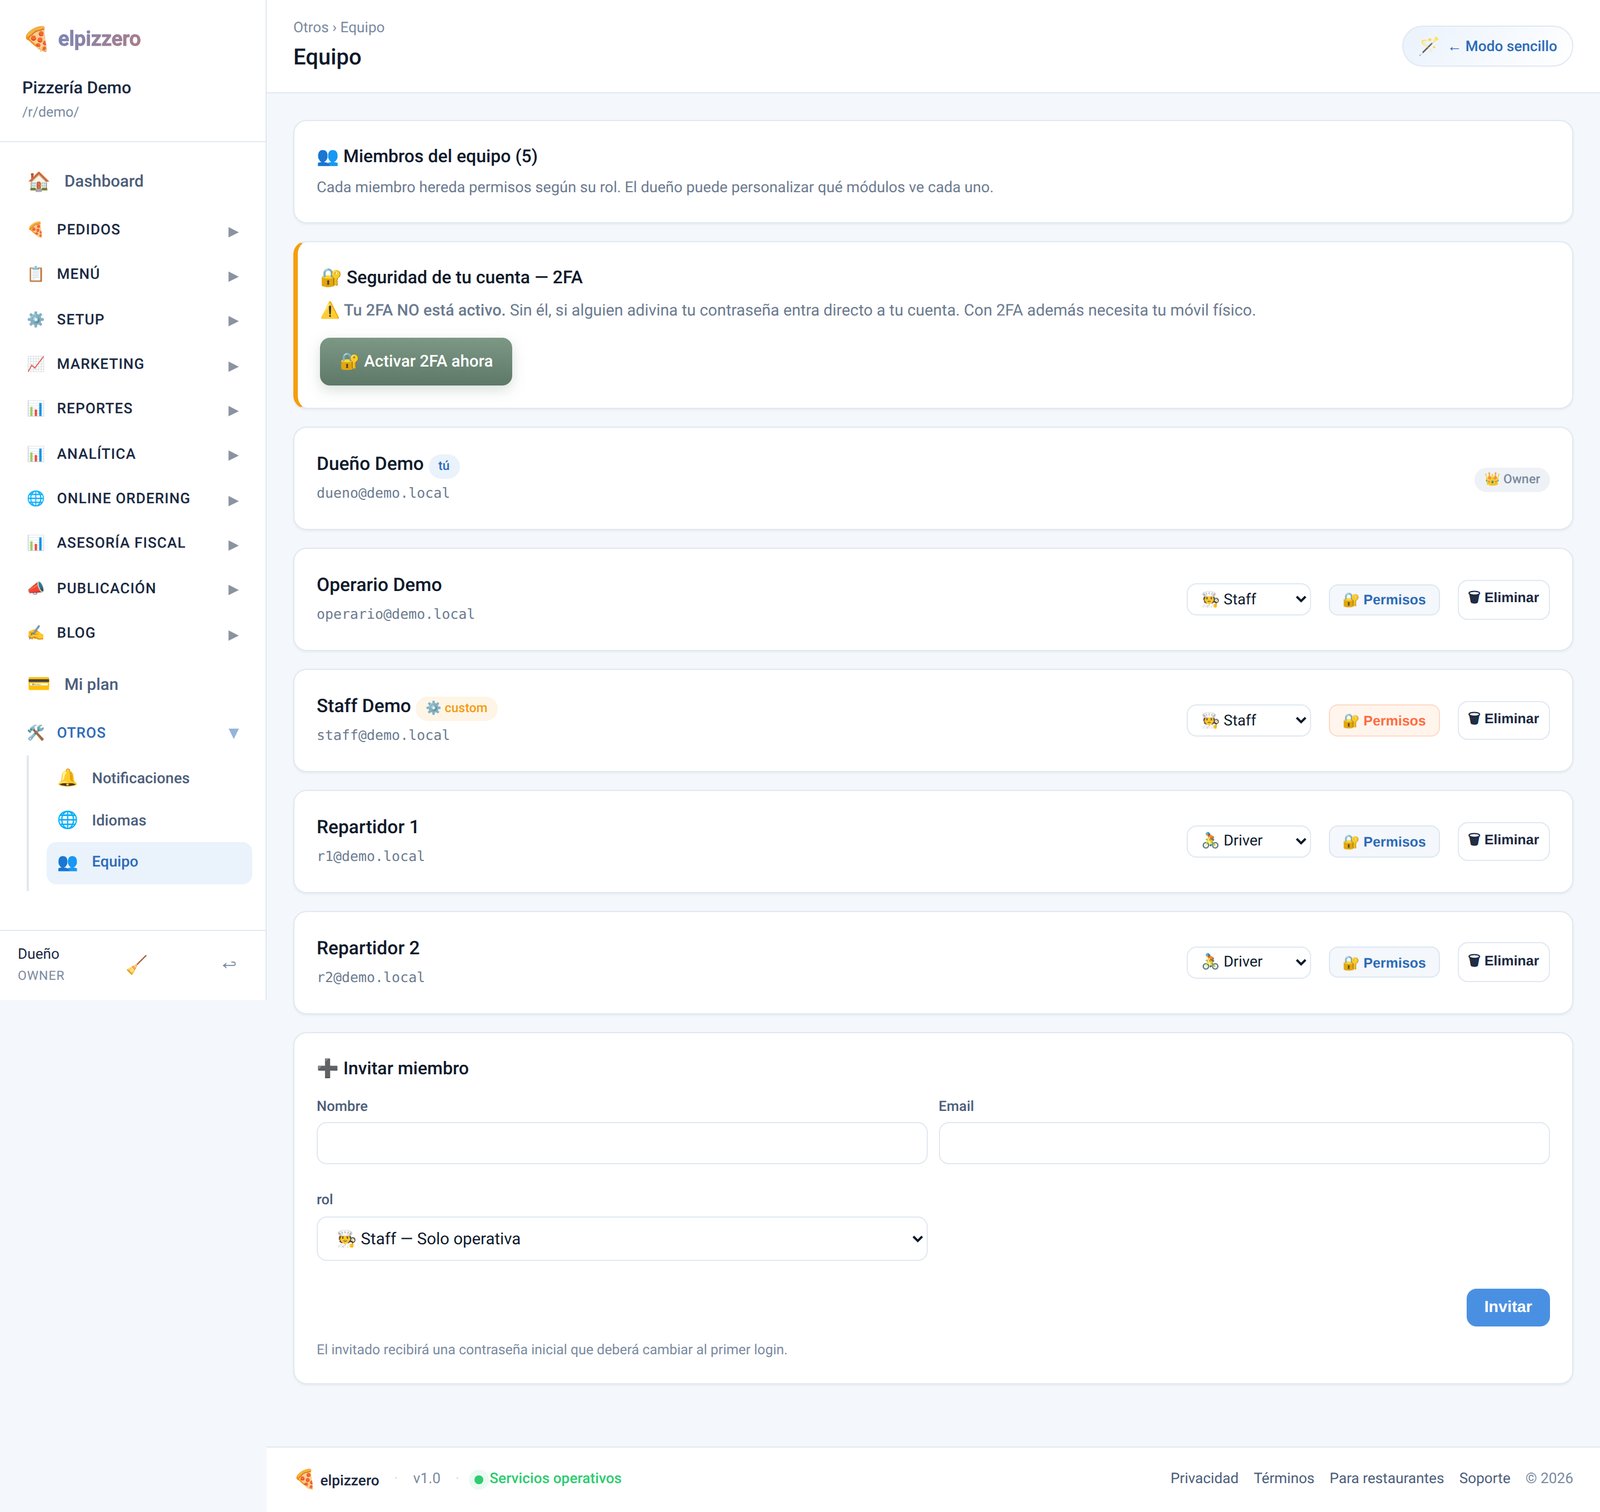Viewport: 1600px width, 1512px height.
Task: Click the elpizzero pizza logo icon
Action: tap(36, 39)
